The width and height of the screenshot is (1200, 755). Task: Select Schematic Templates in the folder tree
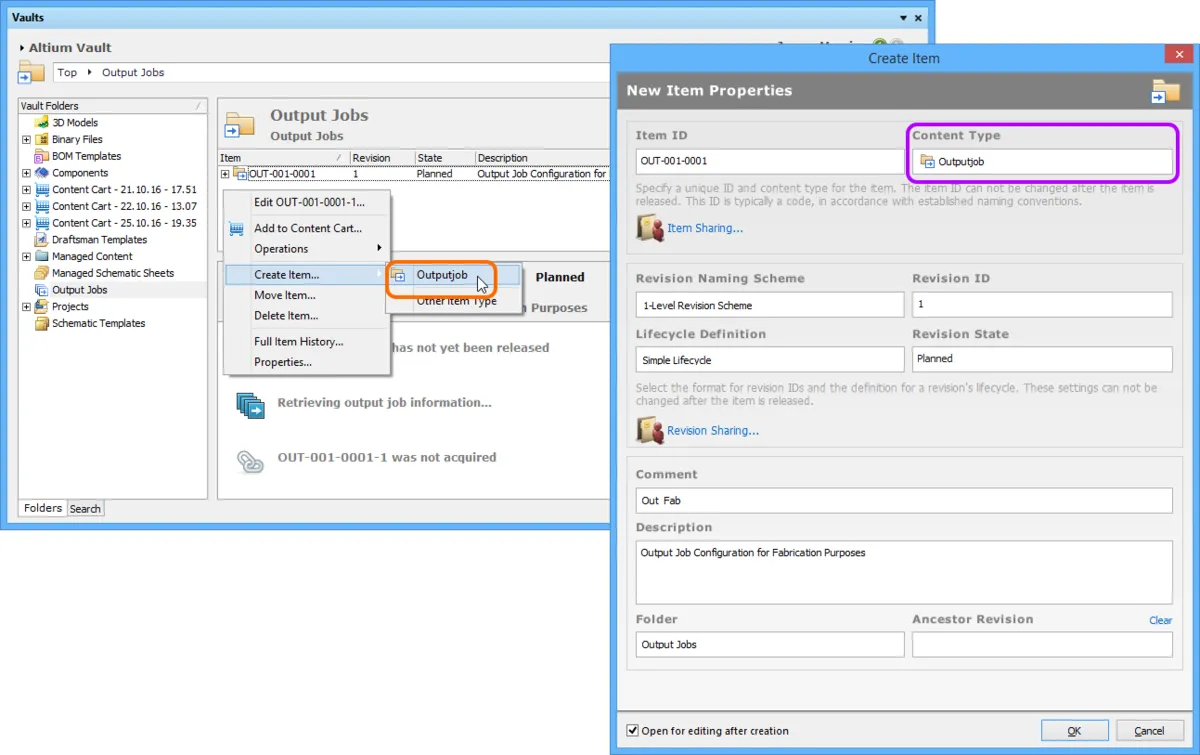(99, 323)
